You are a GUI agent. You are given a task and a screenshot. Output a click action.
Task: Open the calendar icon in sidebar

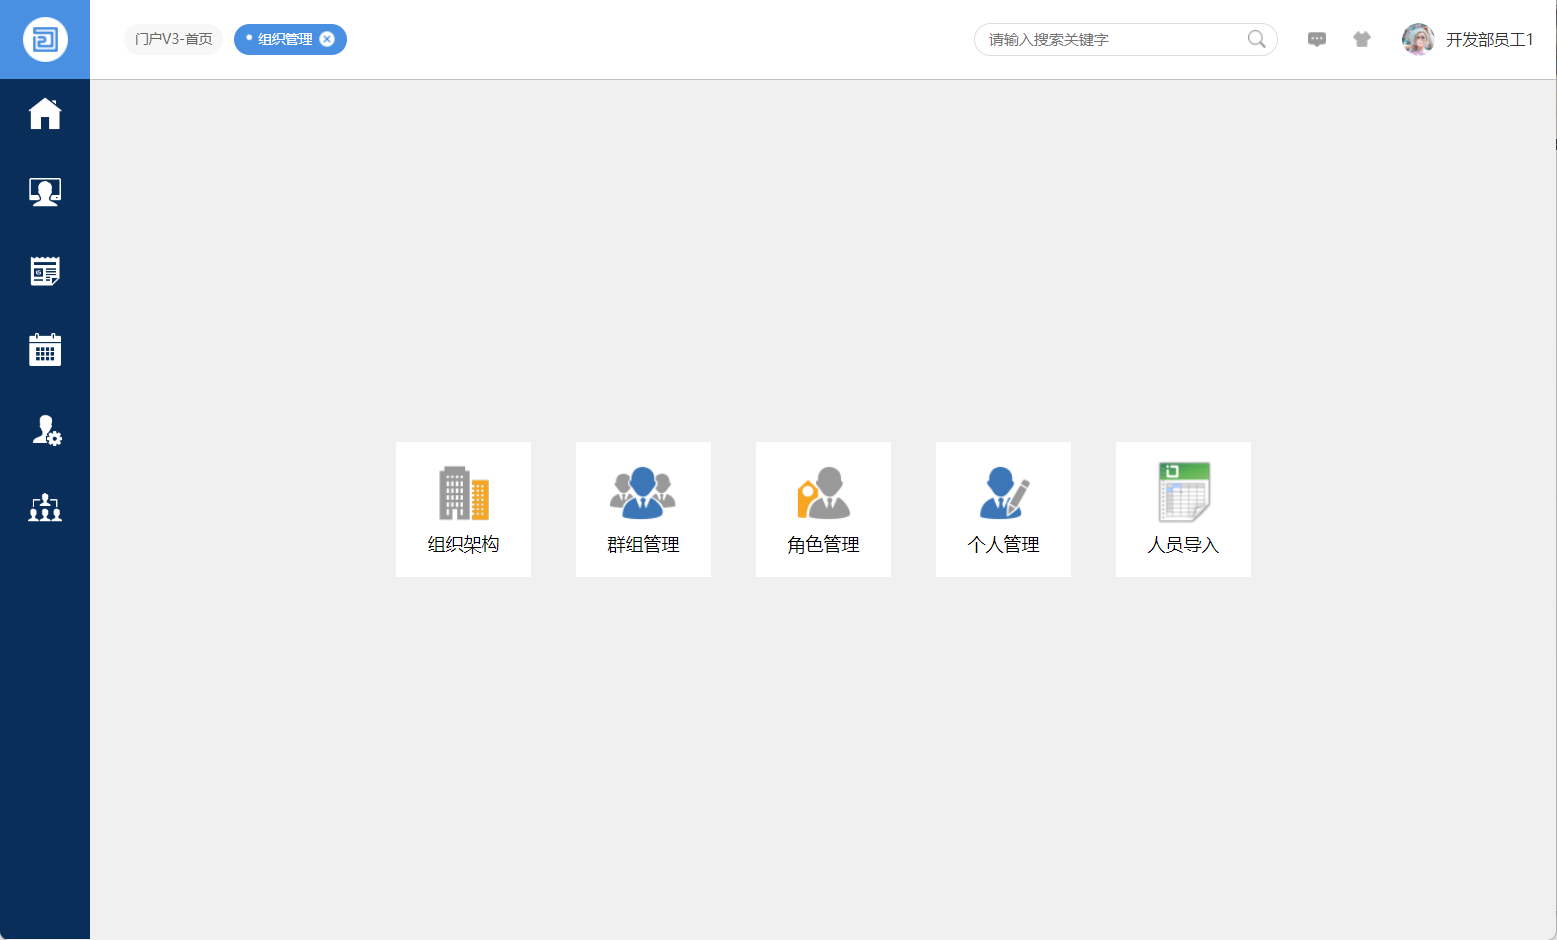click(45, 350)
